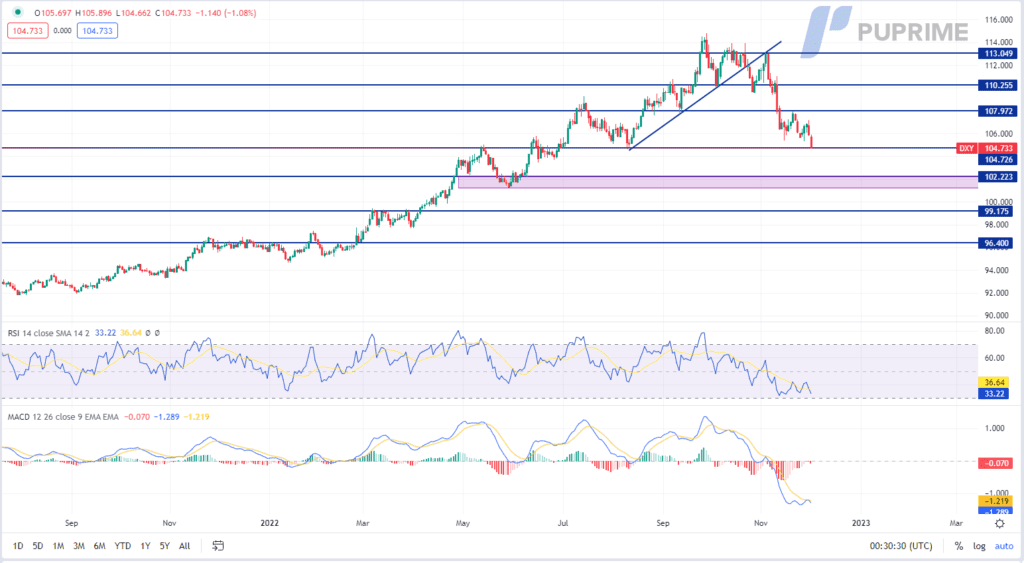Select the 113.049 horizontal line price label

pyautogui.click(x=999, y=54)
